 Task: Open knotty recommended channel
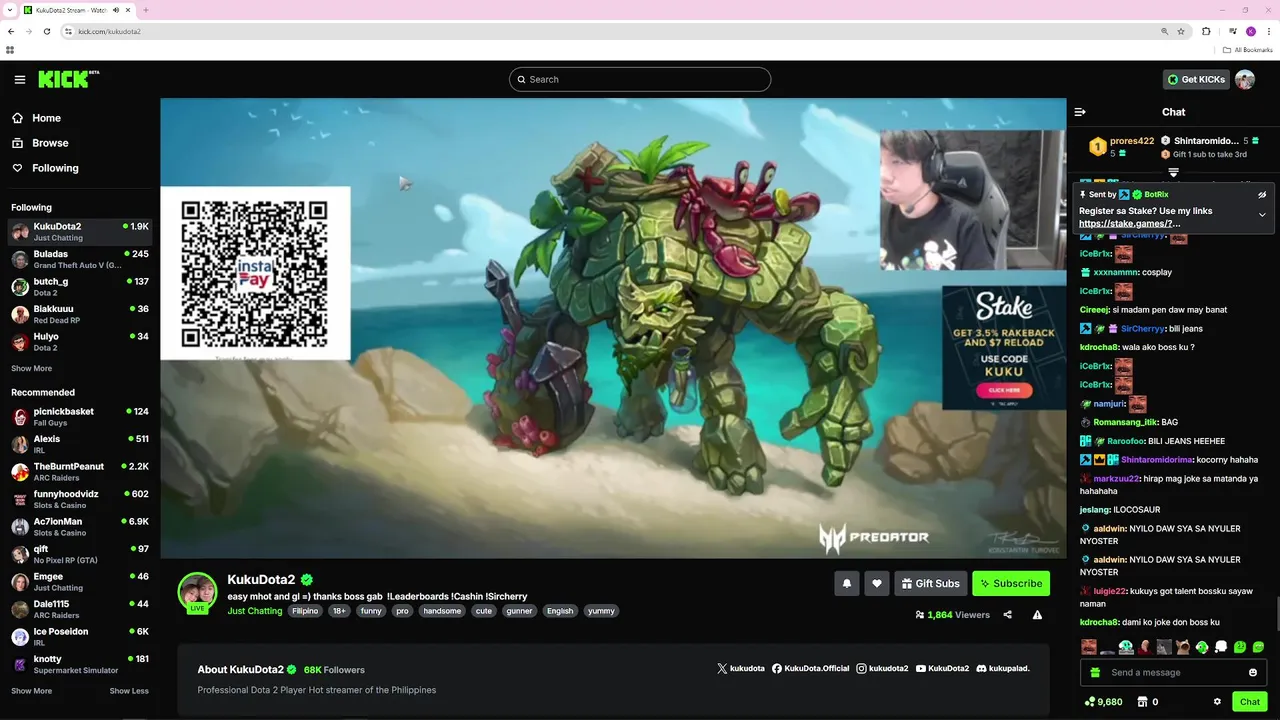80,664
